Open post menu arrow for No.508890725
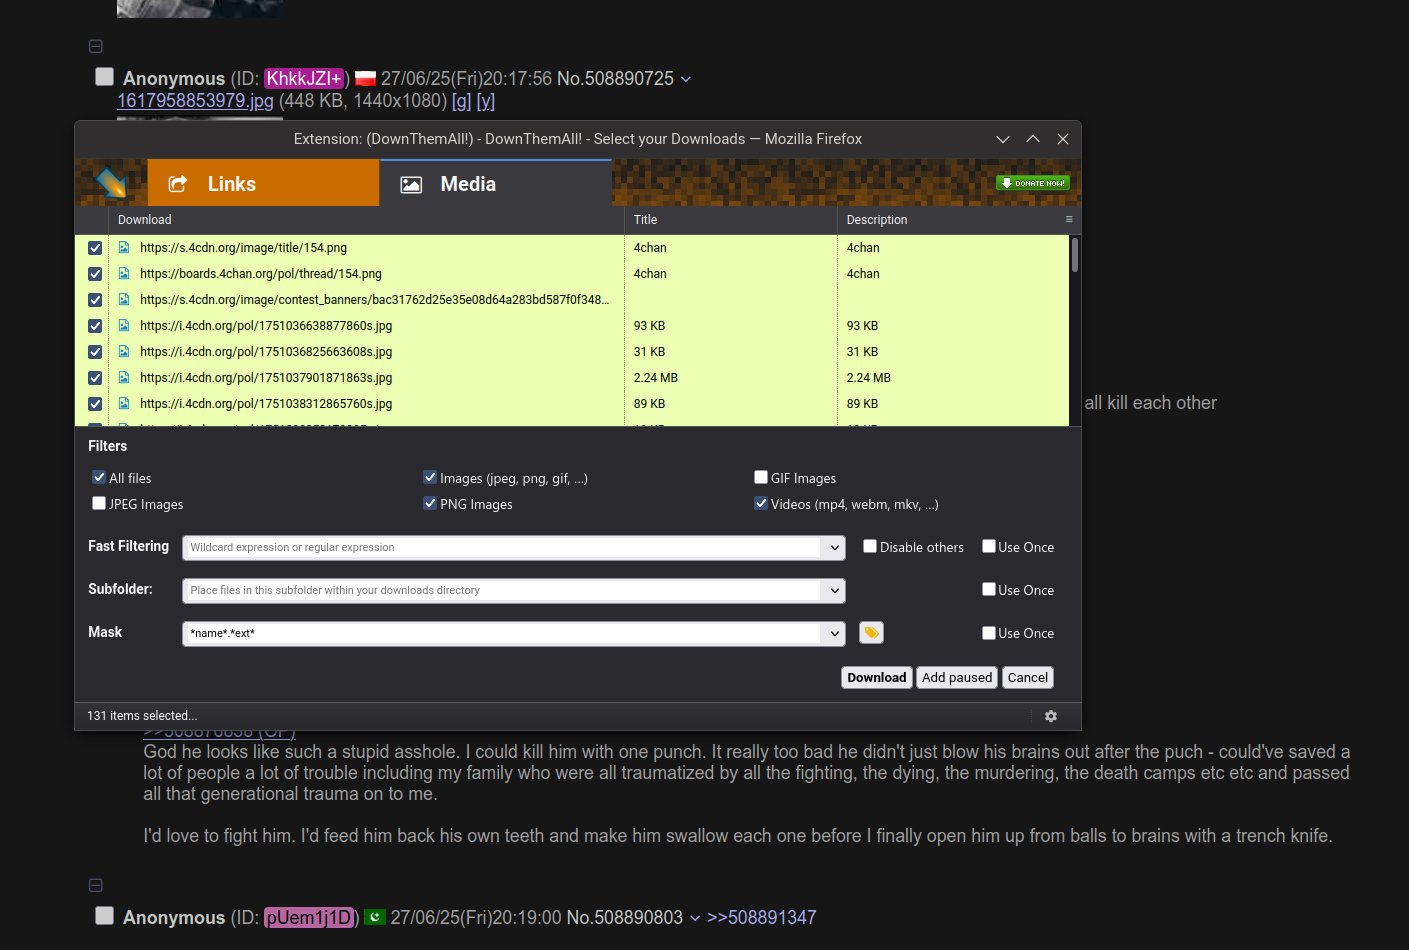The height and width of the screenshot is (950, 1409). pyautogui.click(x=686, y=79)
